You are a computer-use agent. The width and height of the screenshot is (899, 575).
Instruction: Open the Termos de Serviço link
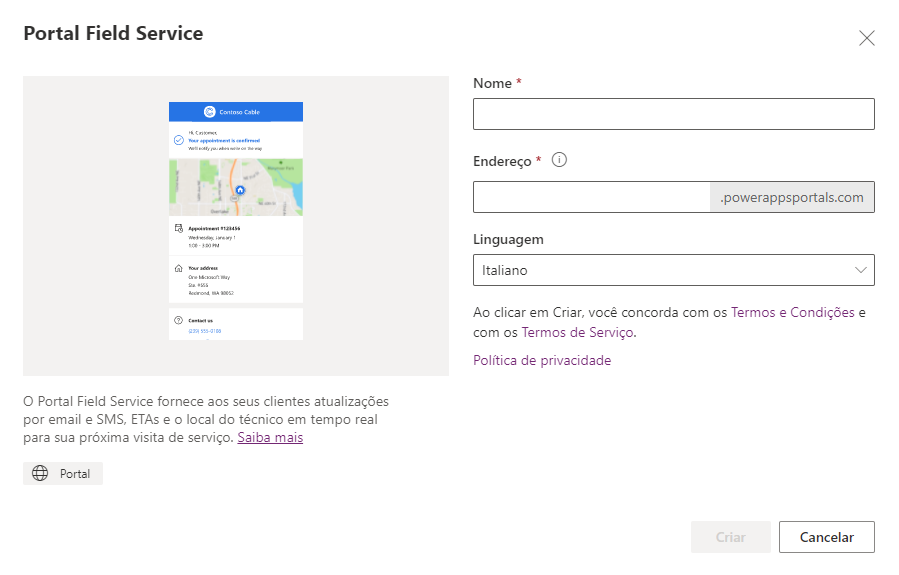pos(577,333)
